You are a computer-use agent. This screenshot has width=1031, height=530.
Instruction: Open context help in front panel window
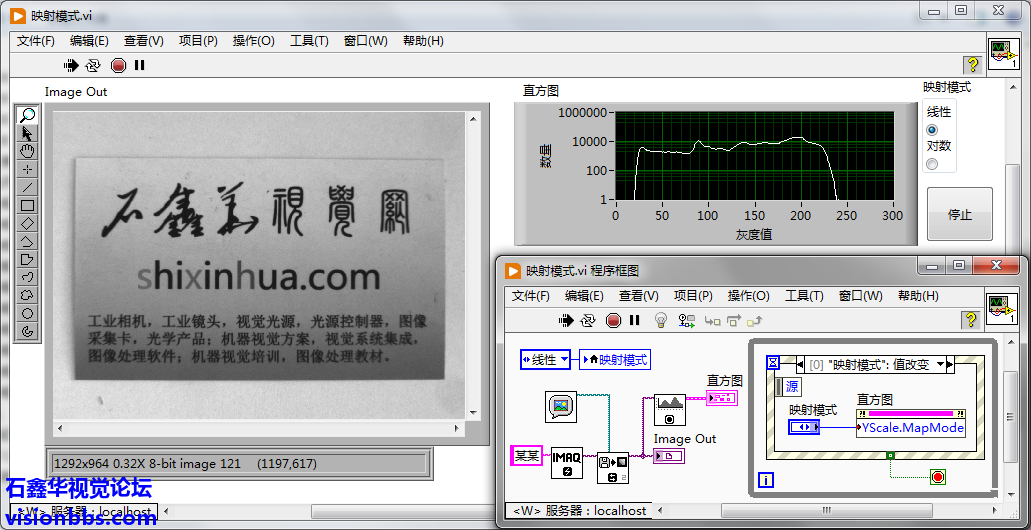click(x=972, y=64)
